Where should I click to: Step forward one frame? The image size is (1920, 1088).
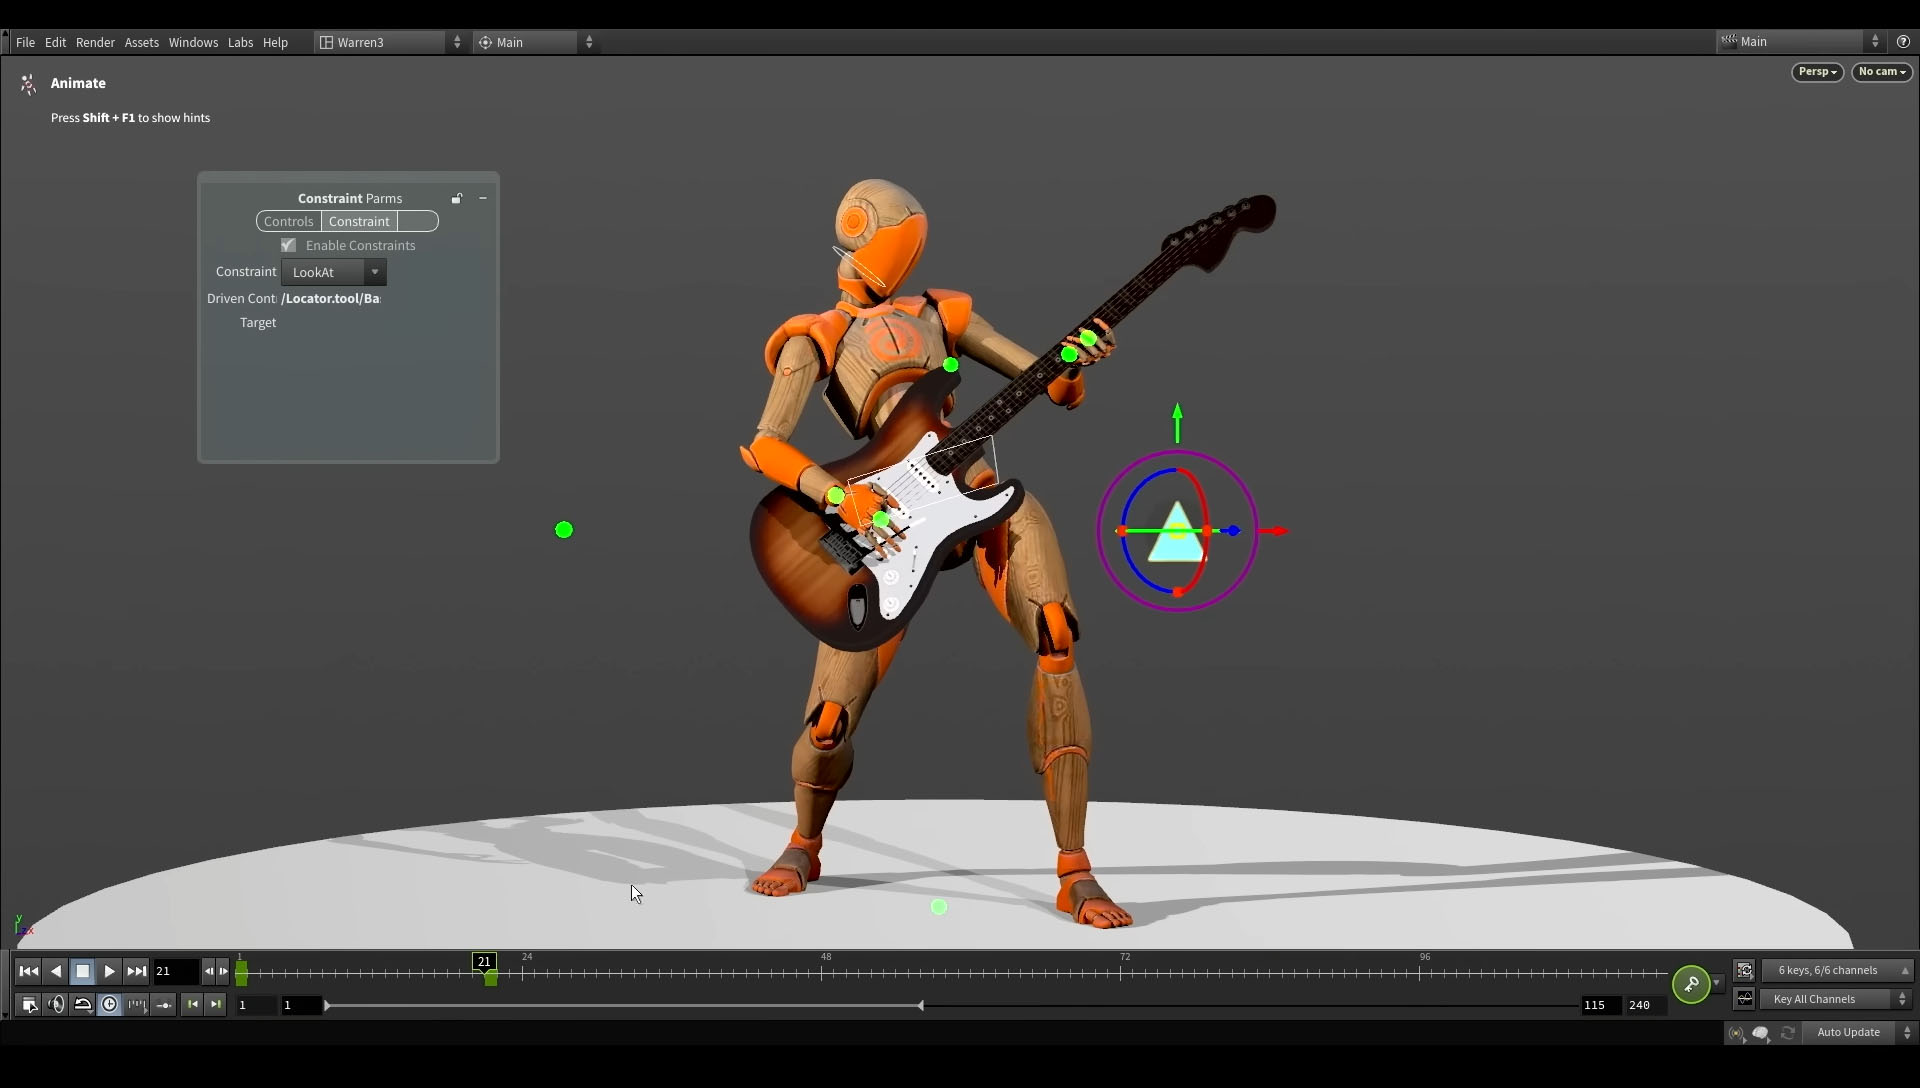[223, 971]
